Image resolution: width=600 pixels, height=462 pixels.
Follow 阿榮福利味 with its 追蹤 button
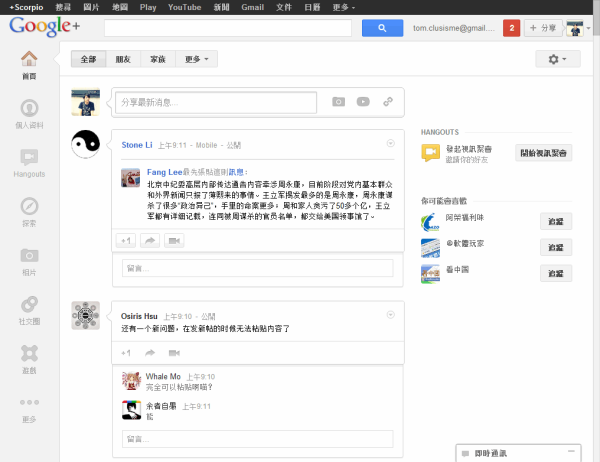point(556,222)
